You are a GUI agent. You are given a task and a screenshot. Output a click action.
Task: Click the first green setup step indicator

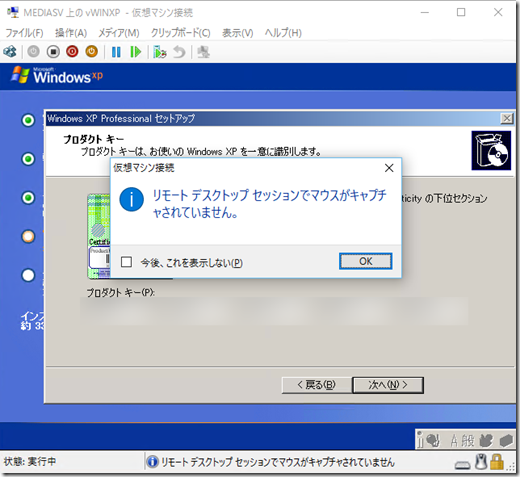28,120
